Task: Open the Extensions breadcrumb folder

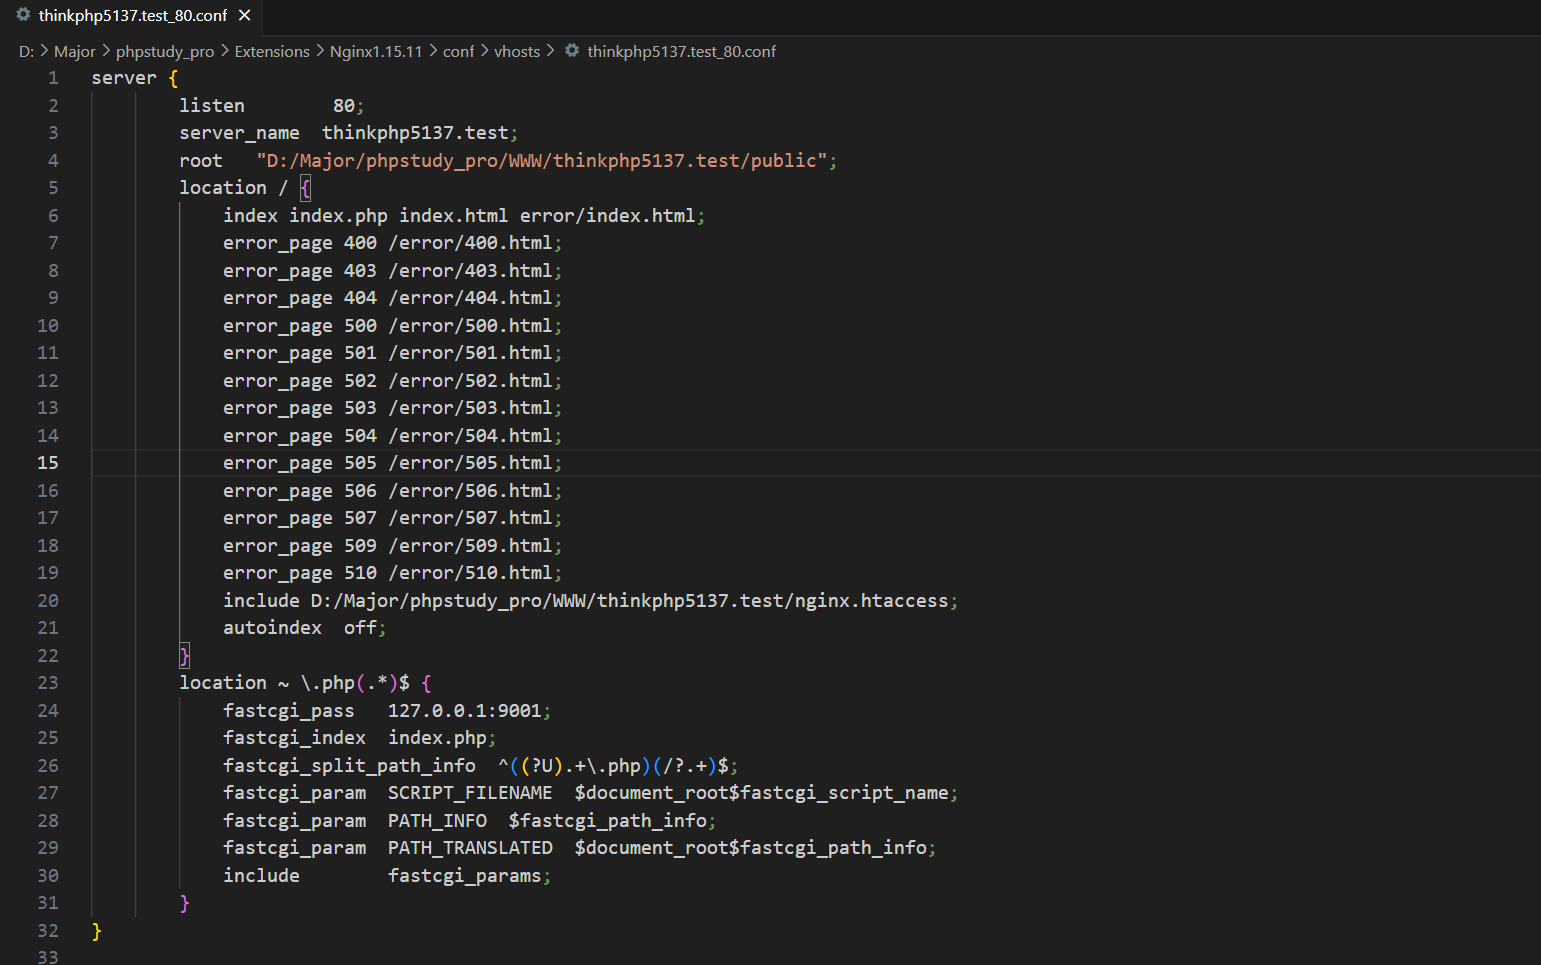Action: pyautogui.click(x=272, y=51)
